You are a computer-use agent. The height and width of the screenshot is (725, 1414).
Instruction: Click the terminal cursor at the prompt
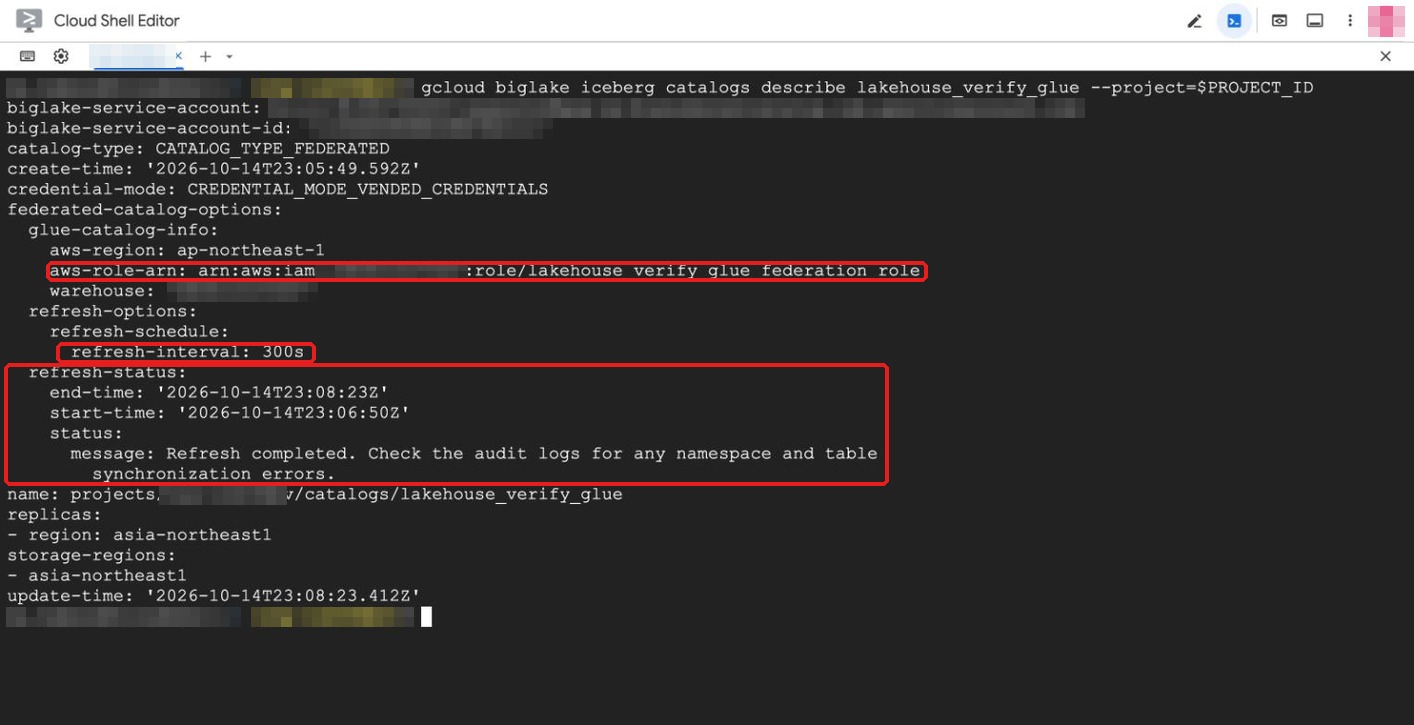(x=426, y=617)
